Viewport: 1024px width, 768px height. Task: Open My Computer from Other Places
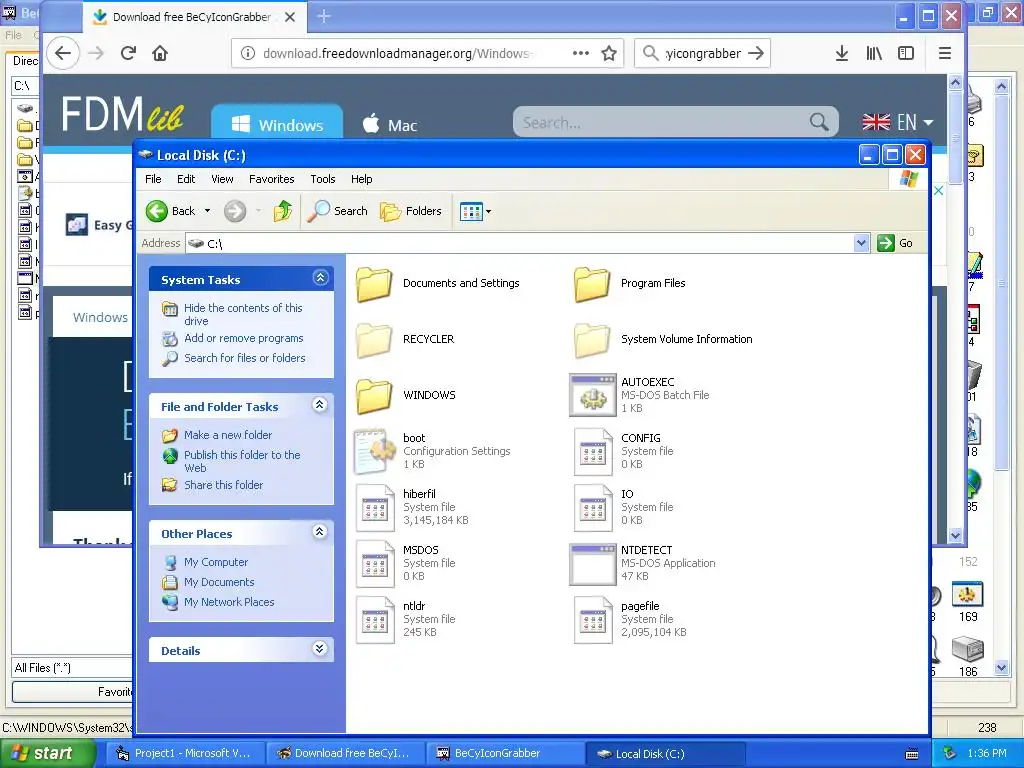pos(216,562)
